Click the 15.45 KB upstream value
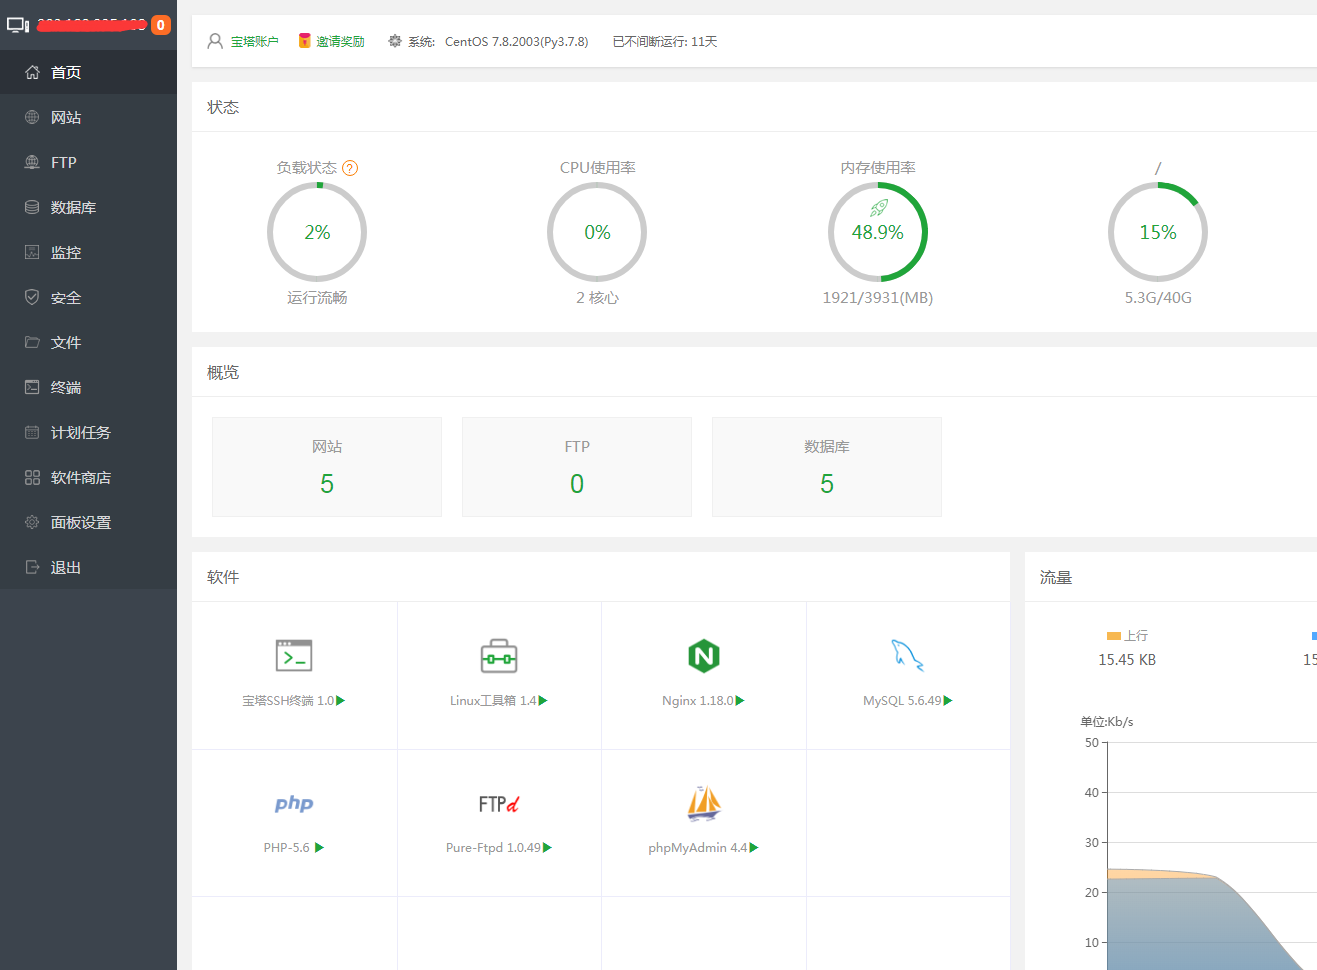 click(1127, 660)
